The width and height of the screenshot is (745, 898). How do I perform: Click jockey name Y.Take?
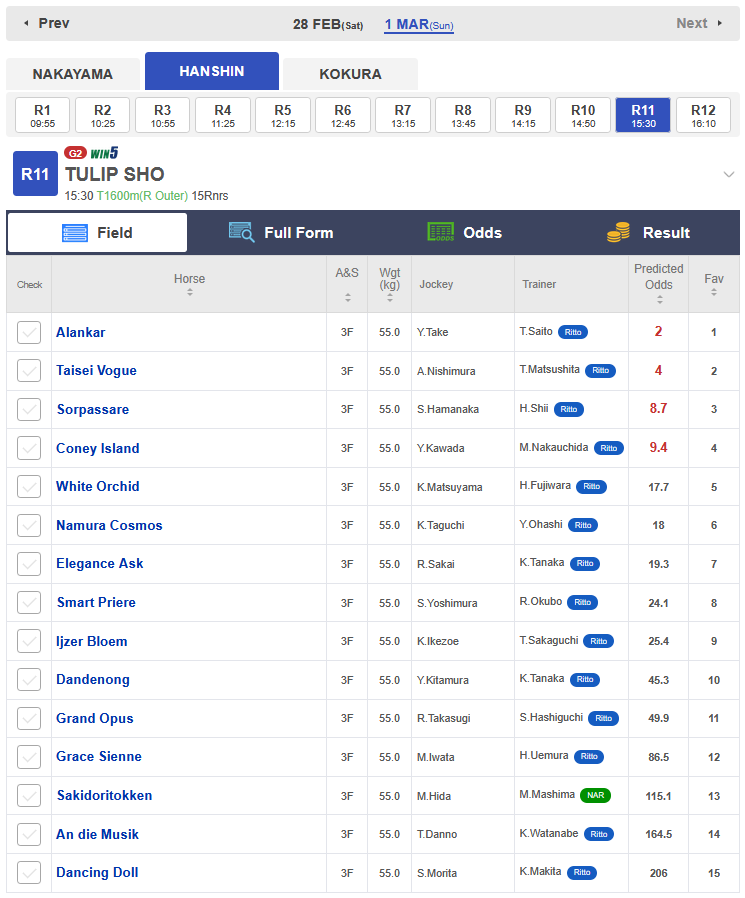pyautogui.click(x=432, y=332)
